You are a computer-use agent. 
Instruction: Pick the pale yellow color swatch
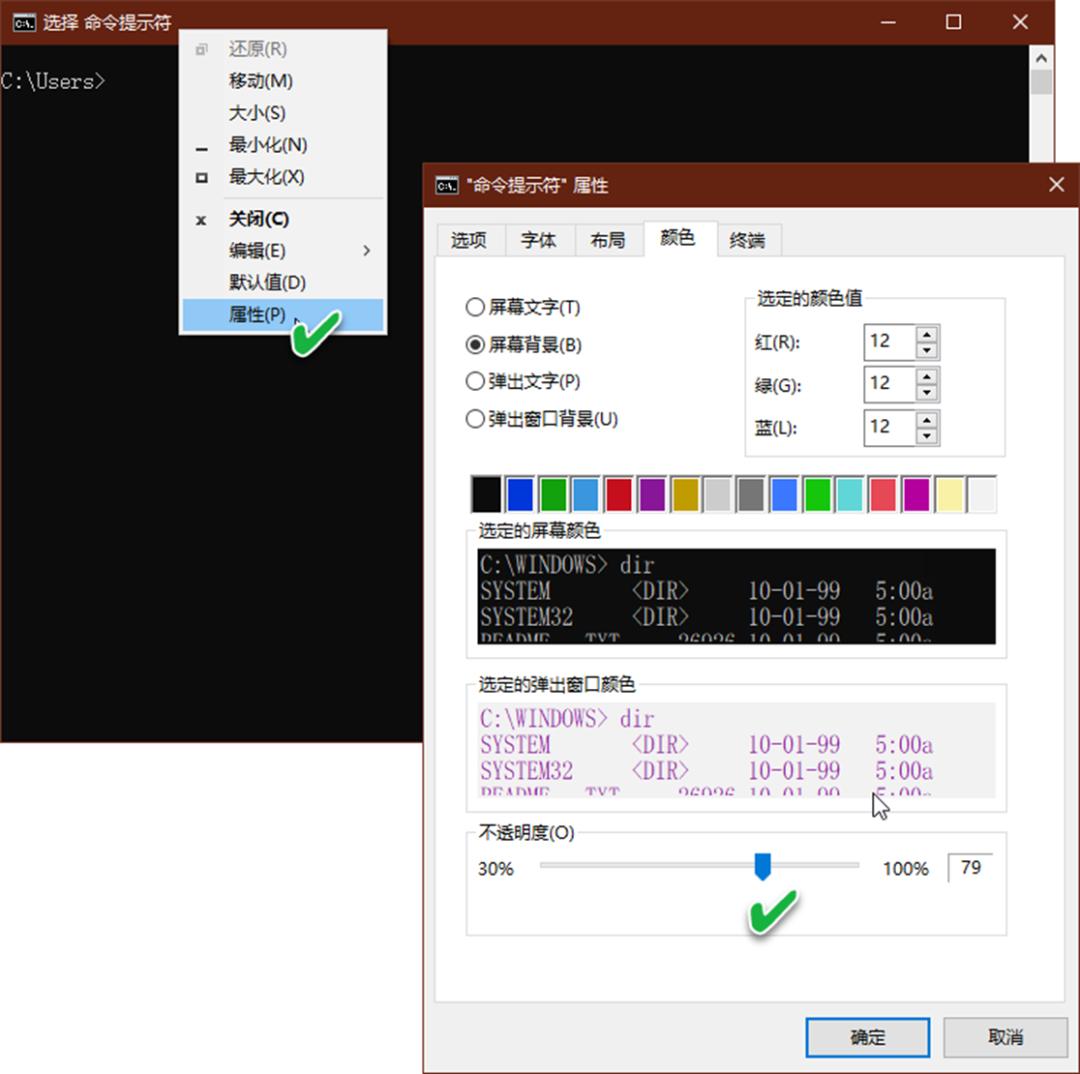[949, 495]
